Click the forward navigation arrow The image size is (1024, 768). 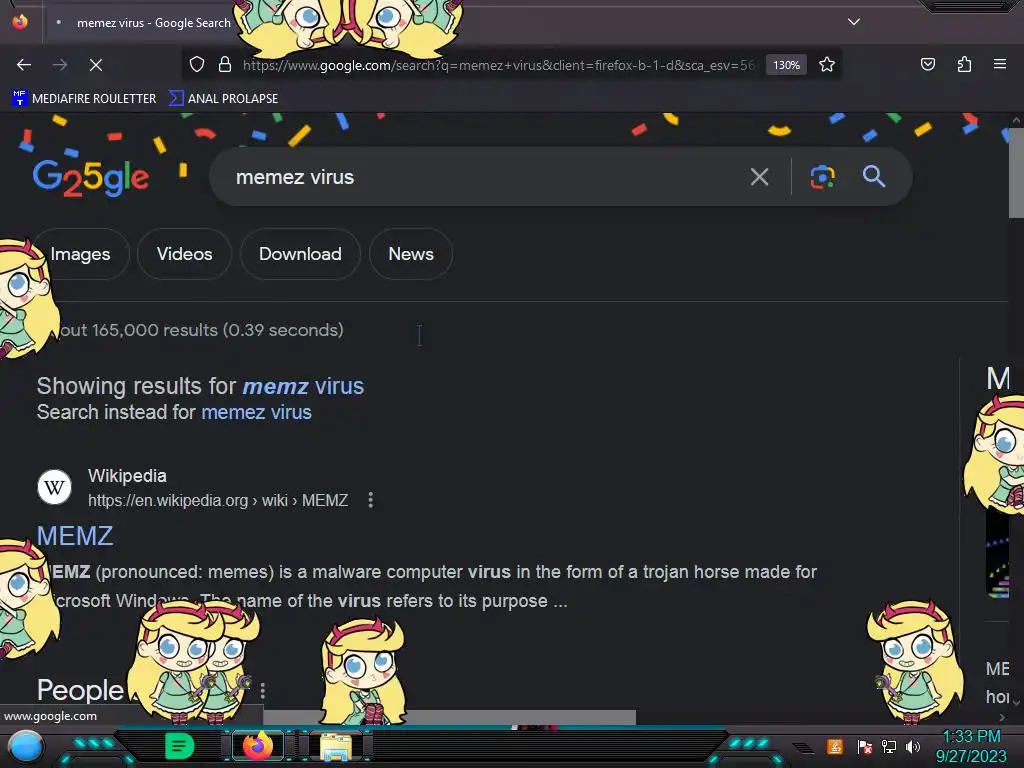click(x=60, y=65)
